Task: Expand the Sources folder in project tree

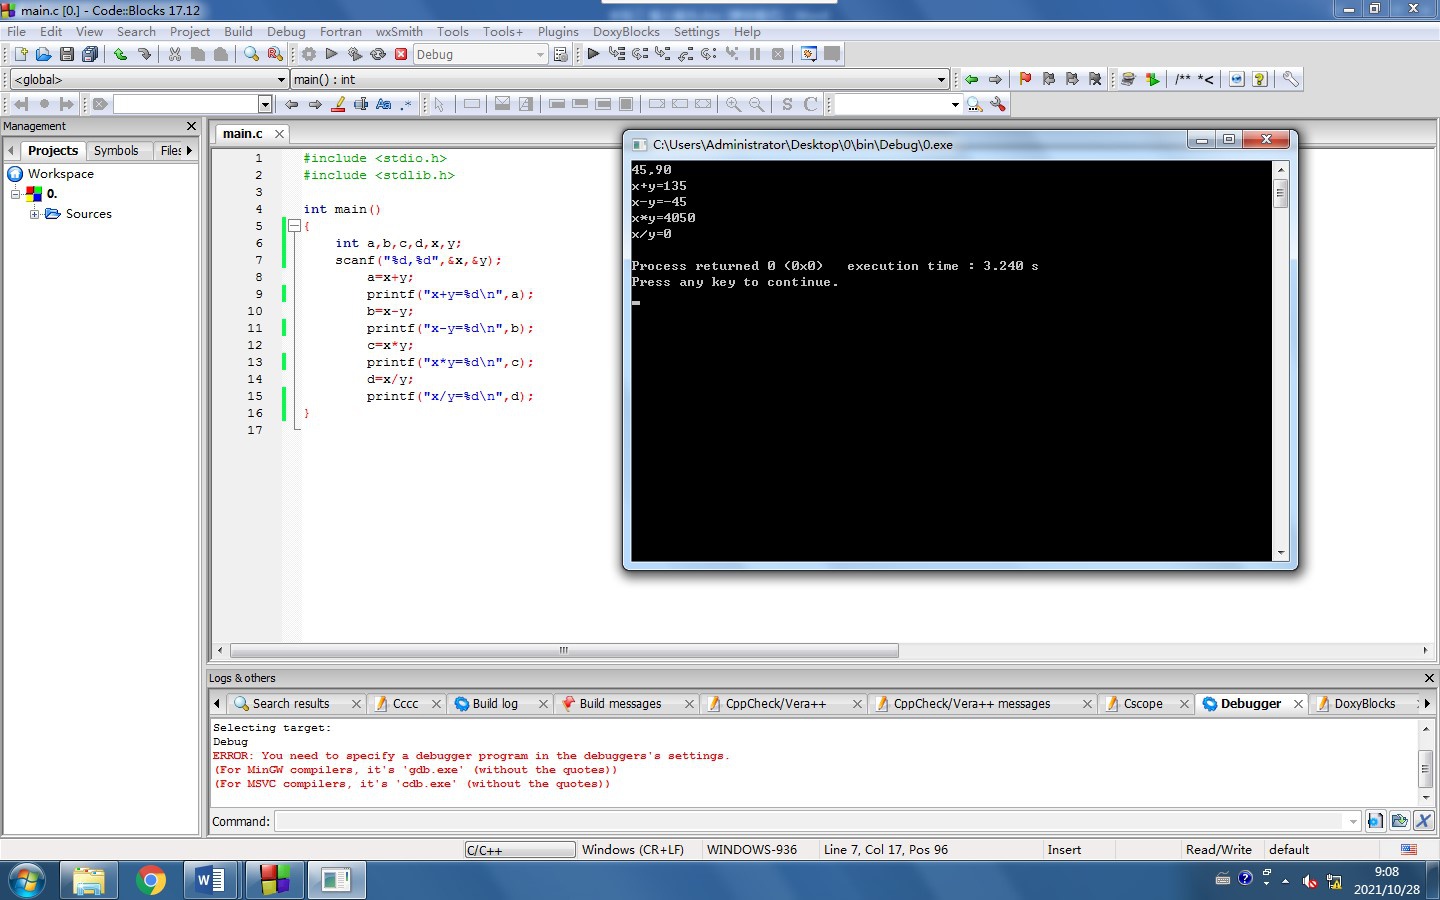Action: coord(35,214)
